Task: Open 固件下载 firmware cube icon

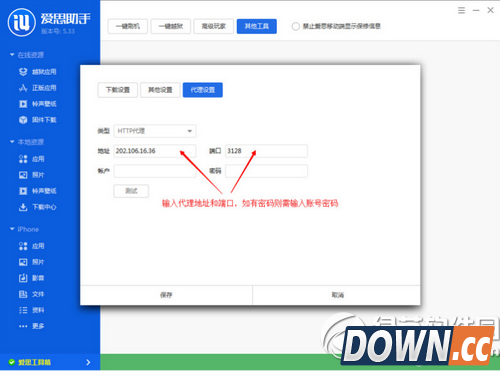Action: point(23,120)
